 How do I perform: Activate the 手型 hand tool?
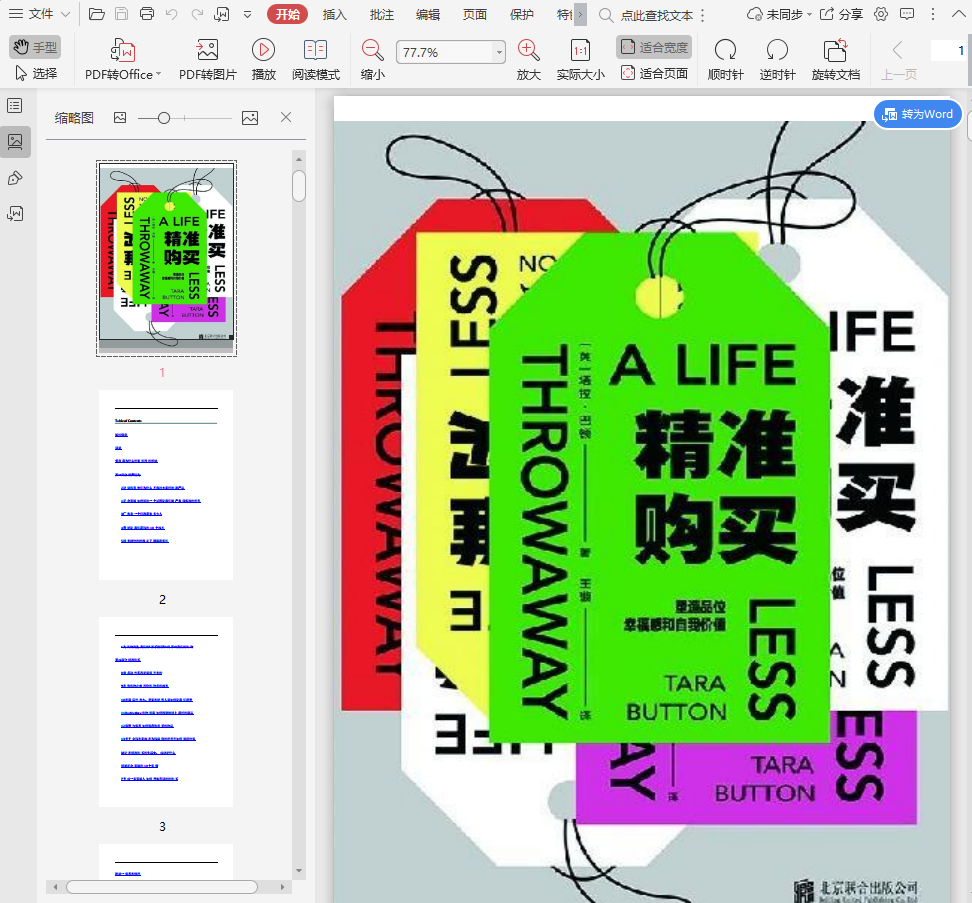[x=35, y=47]
